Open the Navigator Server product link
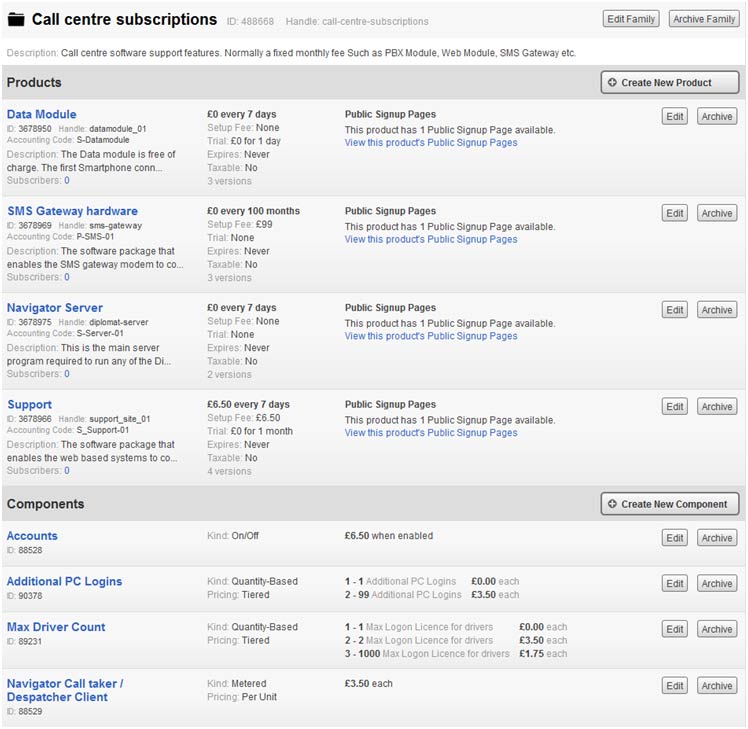748x729 pixels. click(x=55, y=308)
